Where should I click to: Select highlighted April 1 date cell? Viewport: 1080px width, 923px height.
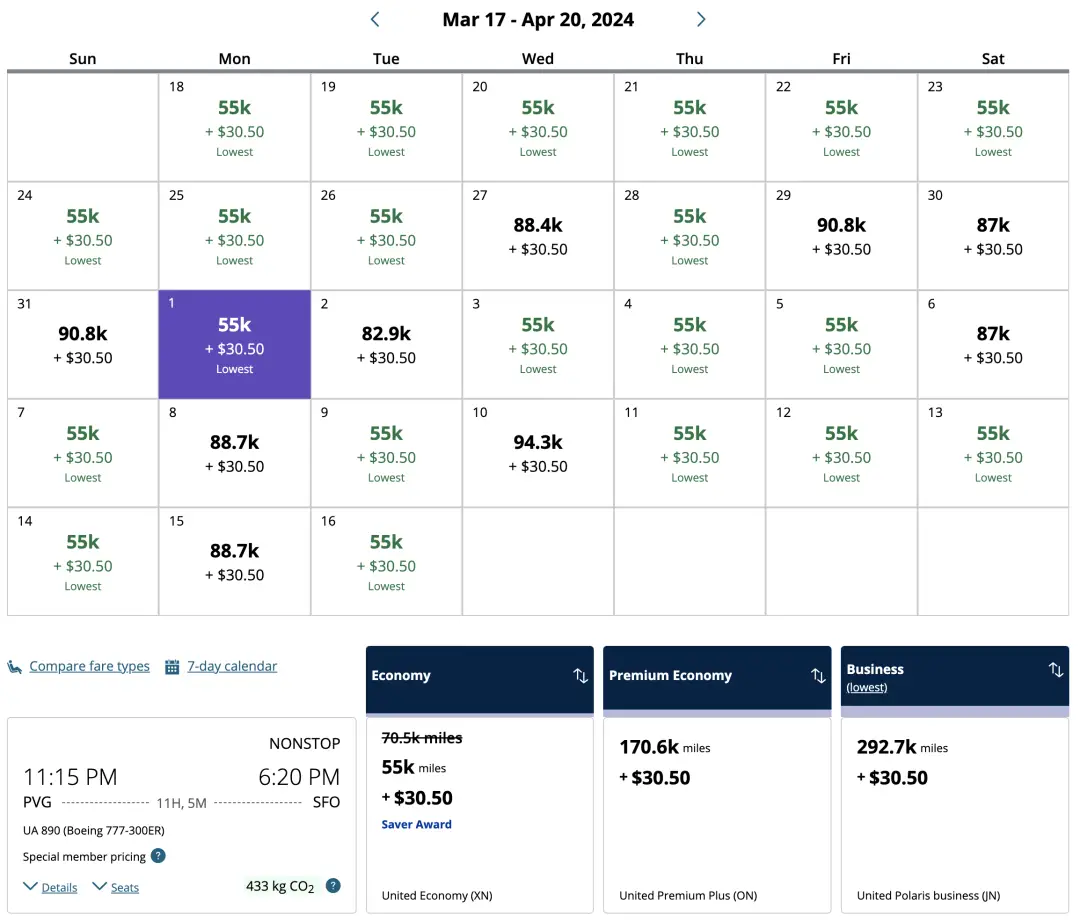click(235, 344)
